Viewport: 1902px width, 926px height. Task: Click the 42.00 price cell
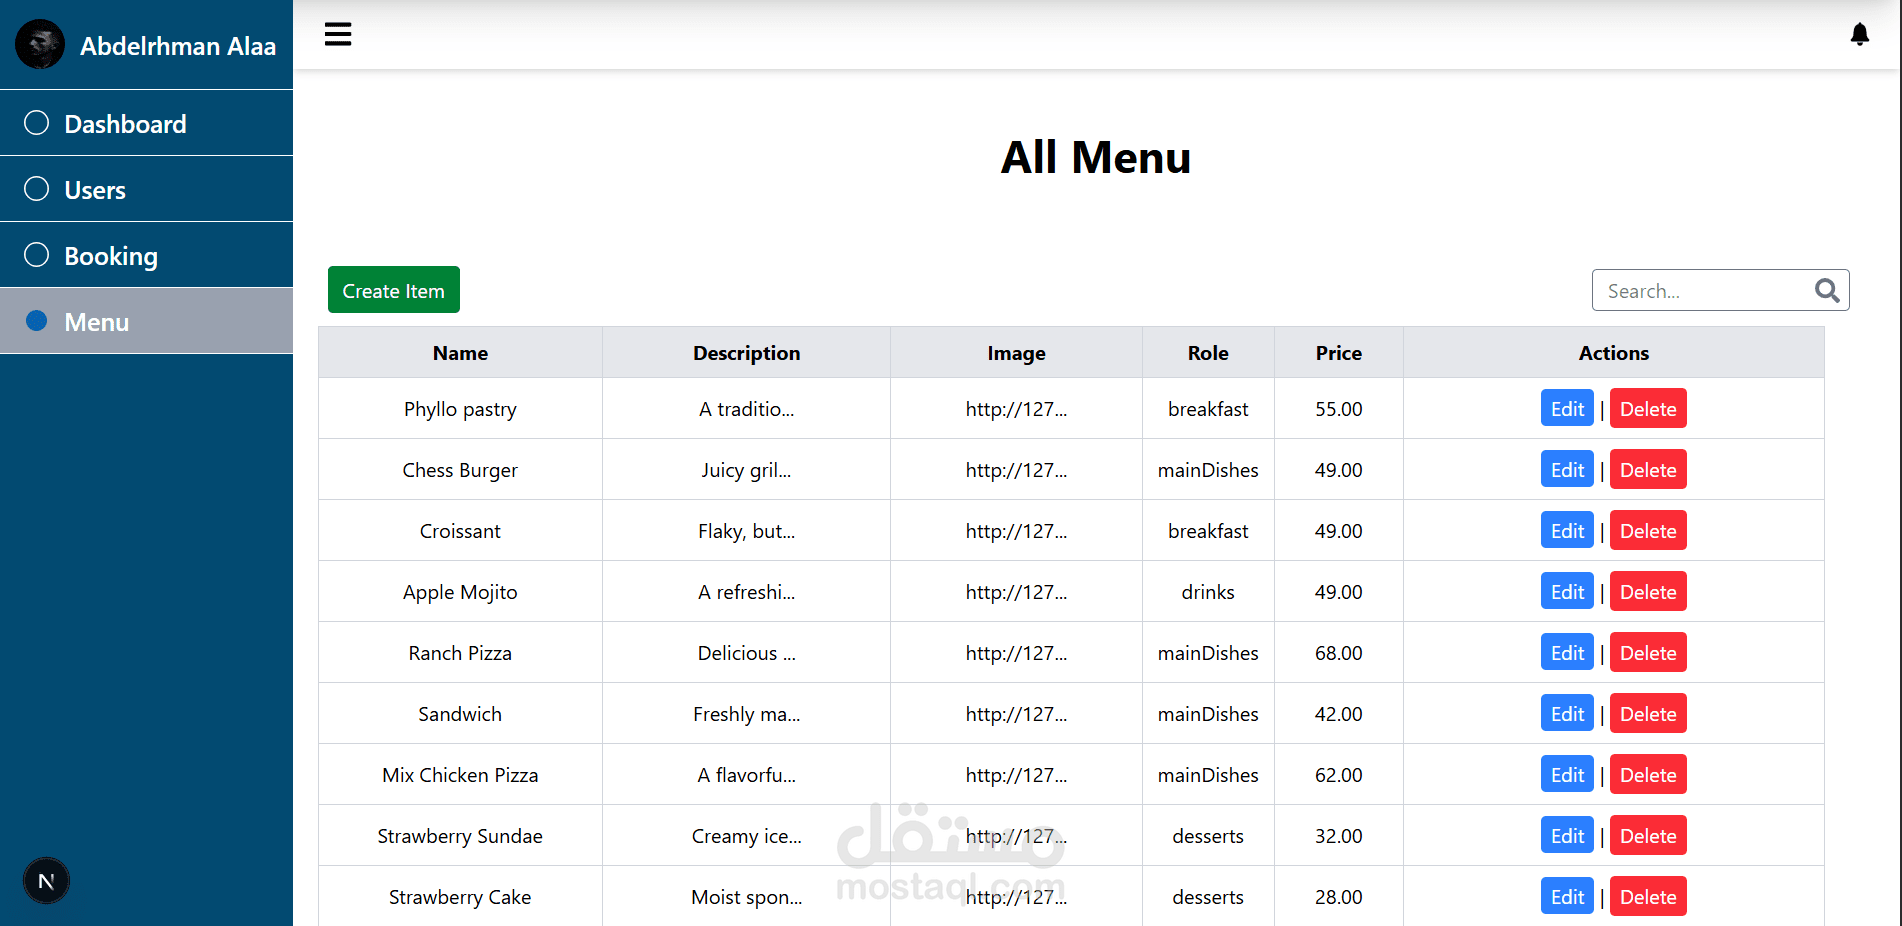click(x=1338, y=713)
